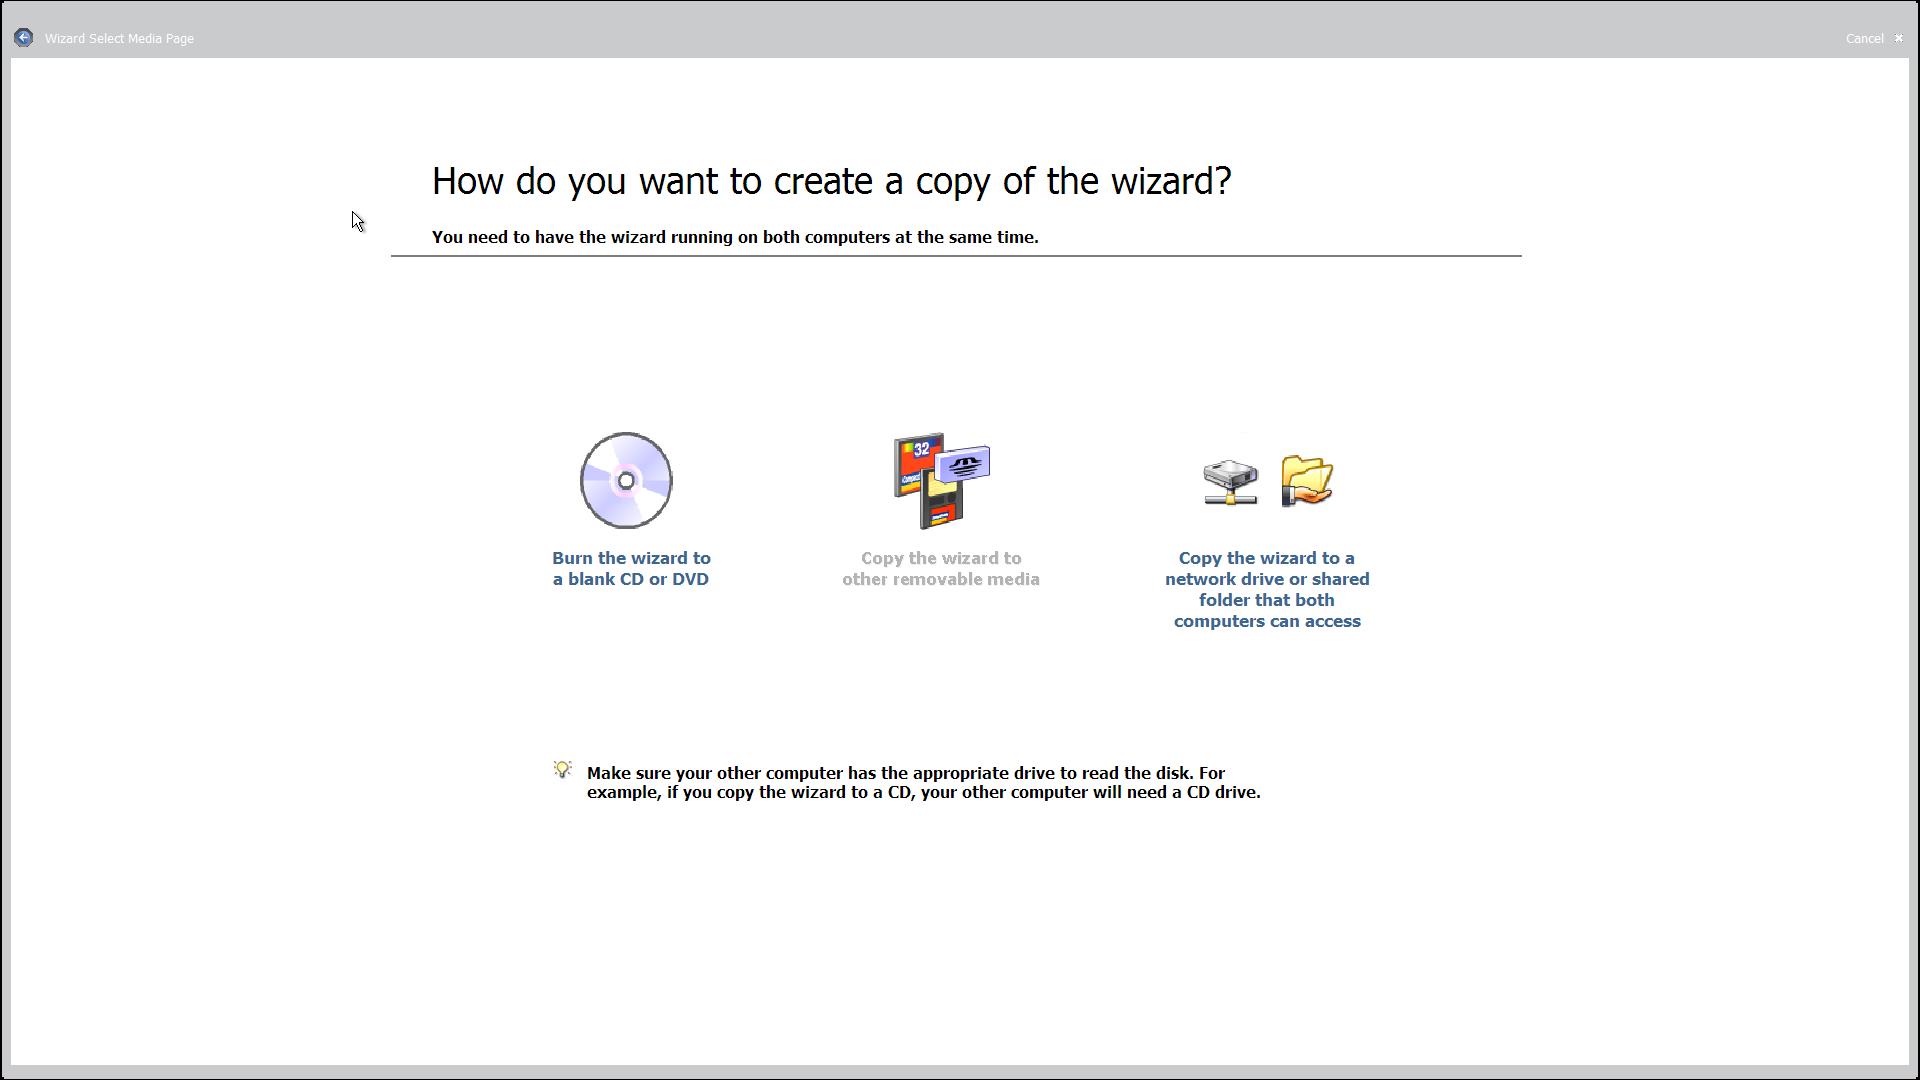The height and width of the screenshot is (1080, 1920).
Task: Click the gray network drive icon
Action: click(1230, 475)
